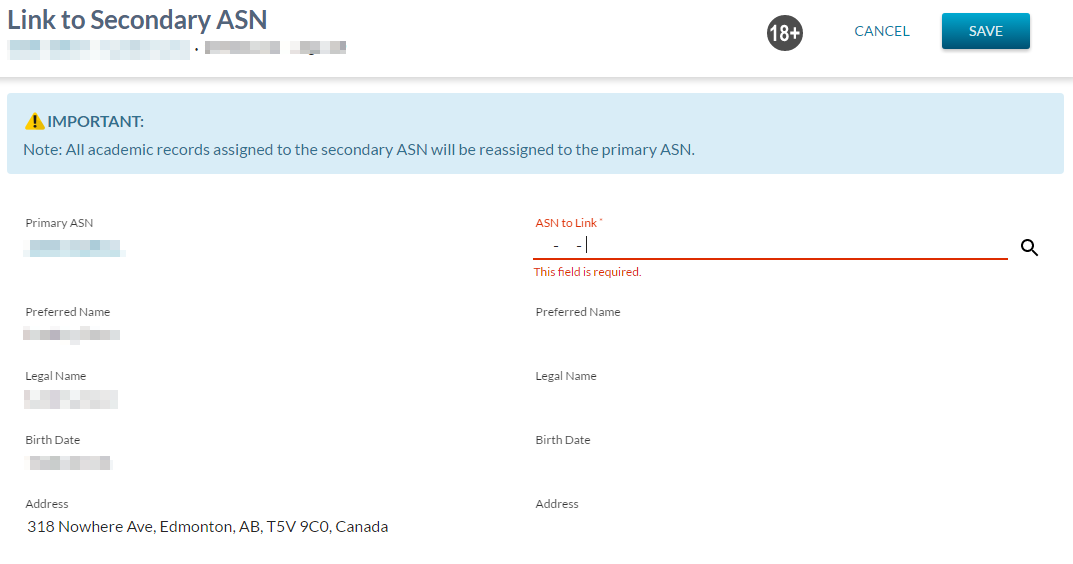1073x564 pixels.
Task: Click the "Primary ASN" label
Action: [59, 223]
